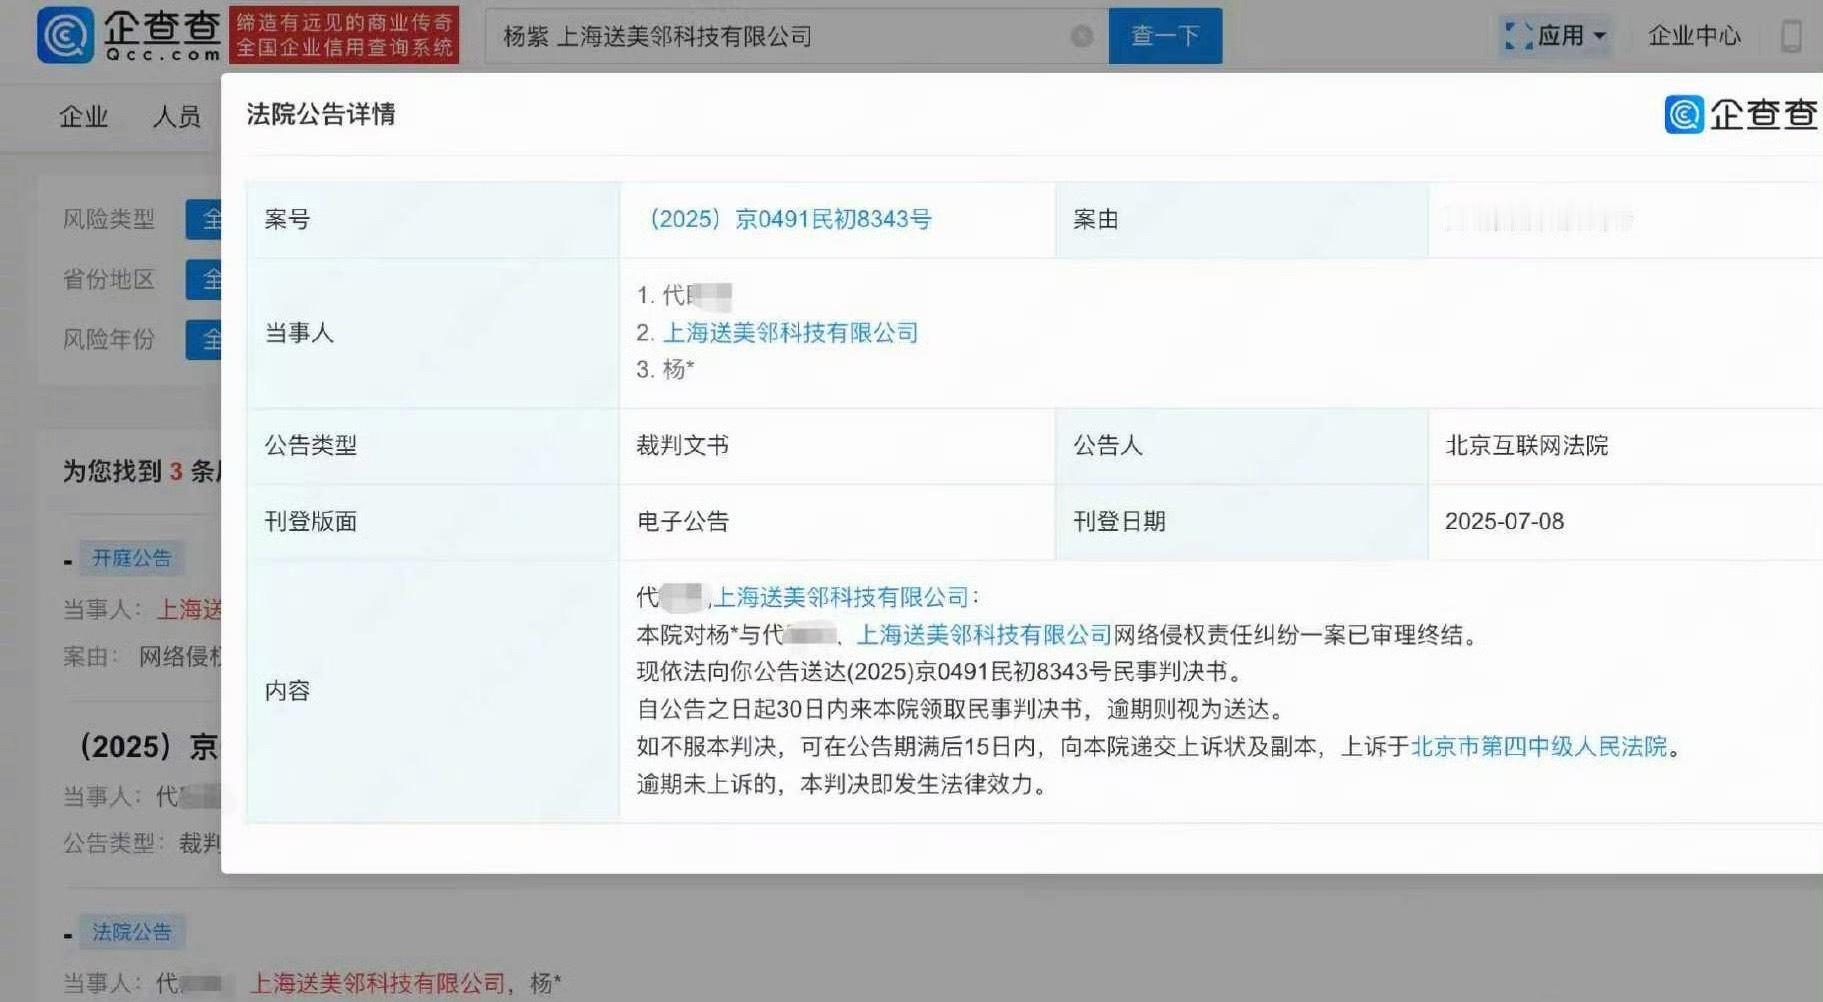This screenshot has width=1823, height=1002.
Task: Click the 刊登版面 label cell
Action: click(x=432, y=521)
